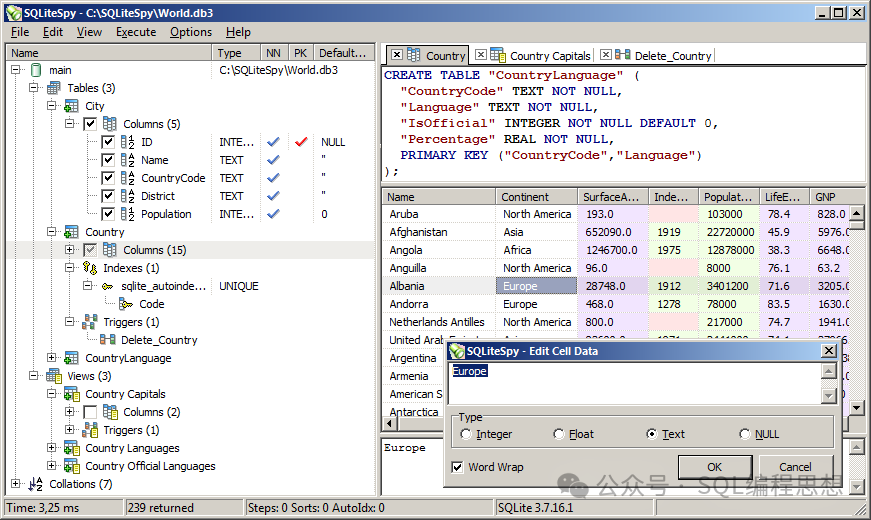Click the sqlite_autoindex key icon
The width and height of the screenshot is (871, 520).
pos(107,286)
